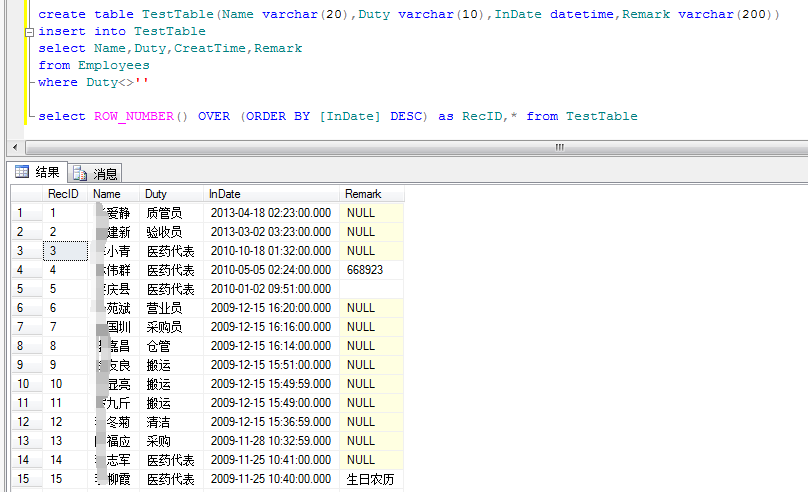Click the Duty cell 清洁

point(171,422)
